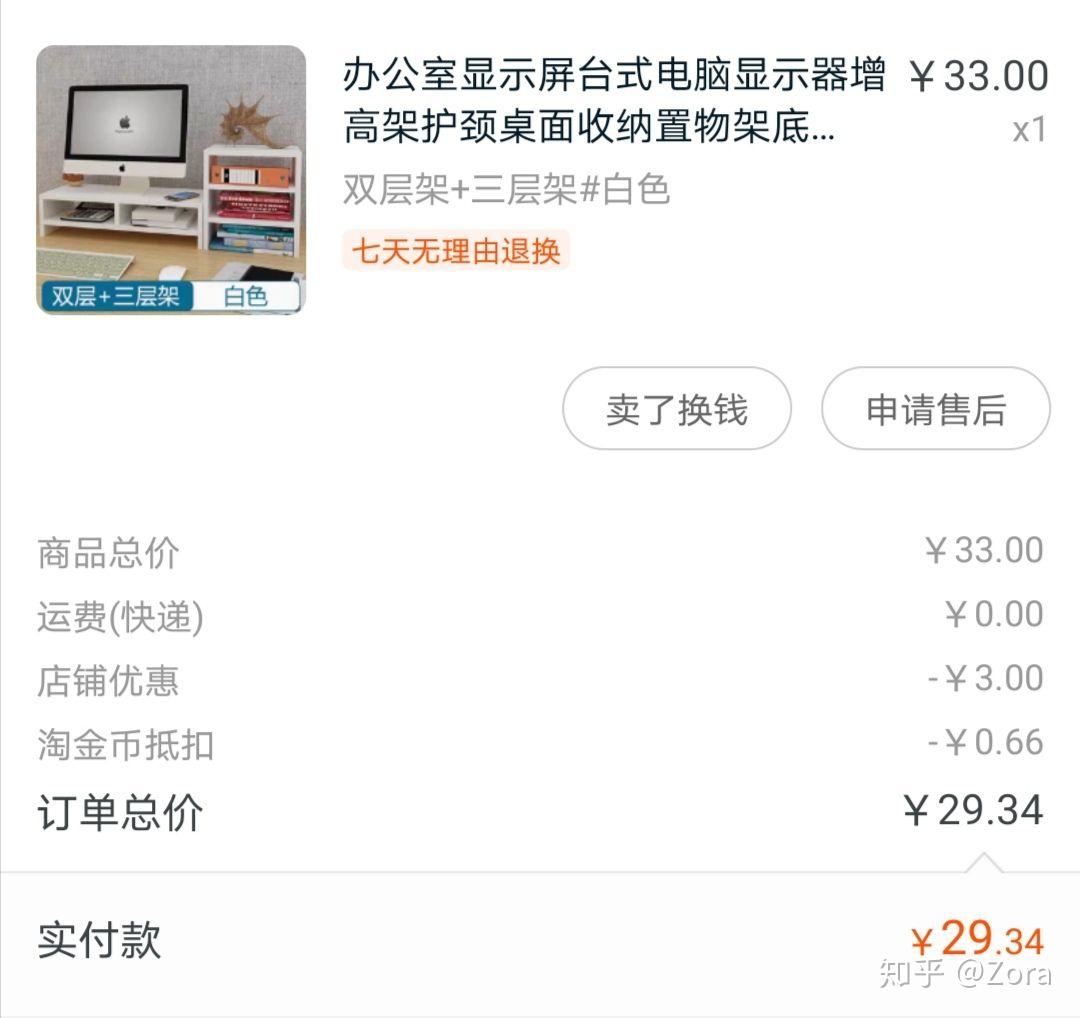Tap the 白色 badge on the thumbnail
This screenshot has height=1018, width=1080.
pyautogui.click(x=246, y=296)
